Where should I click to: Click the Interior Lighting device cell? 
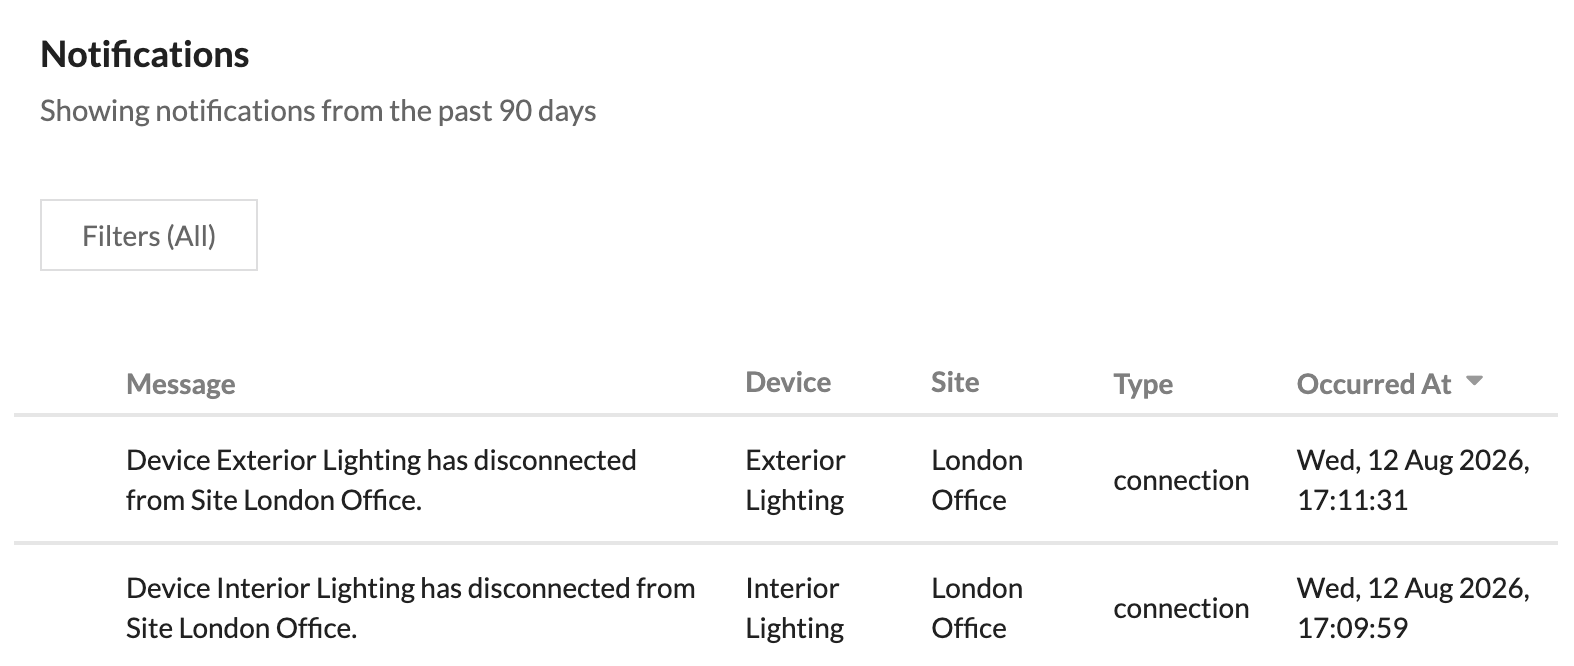795,608
